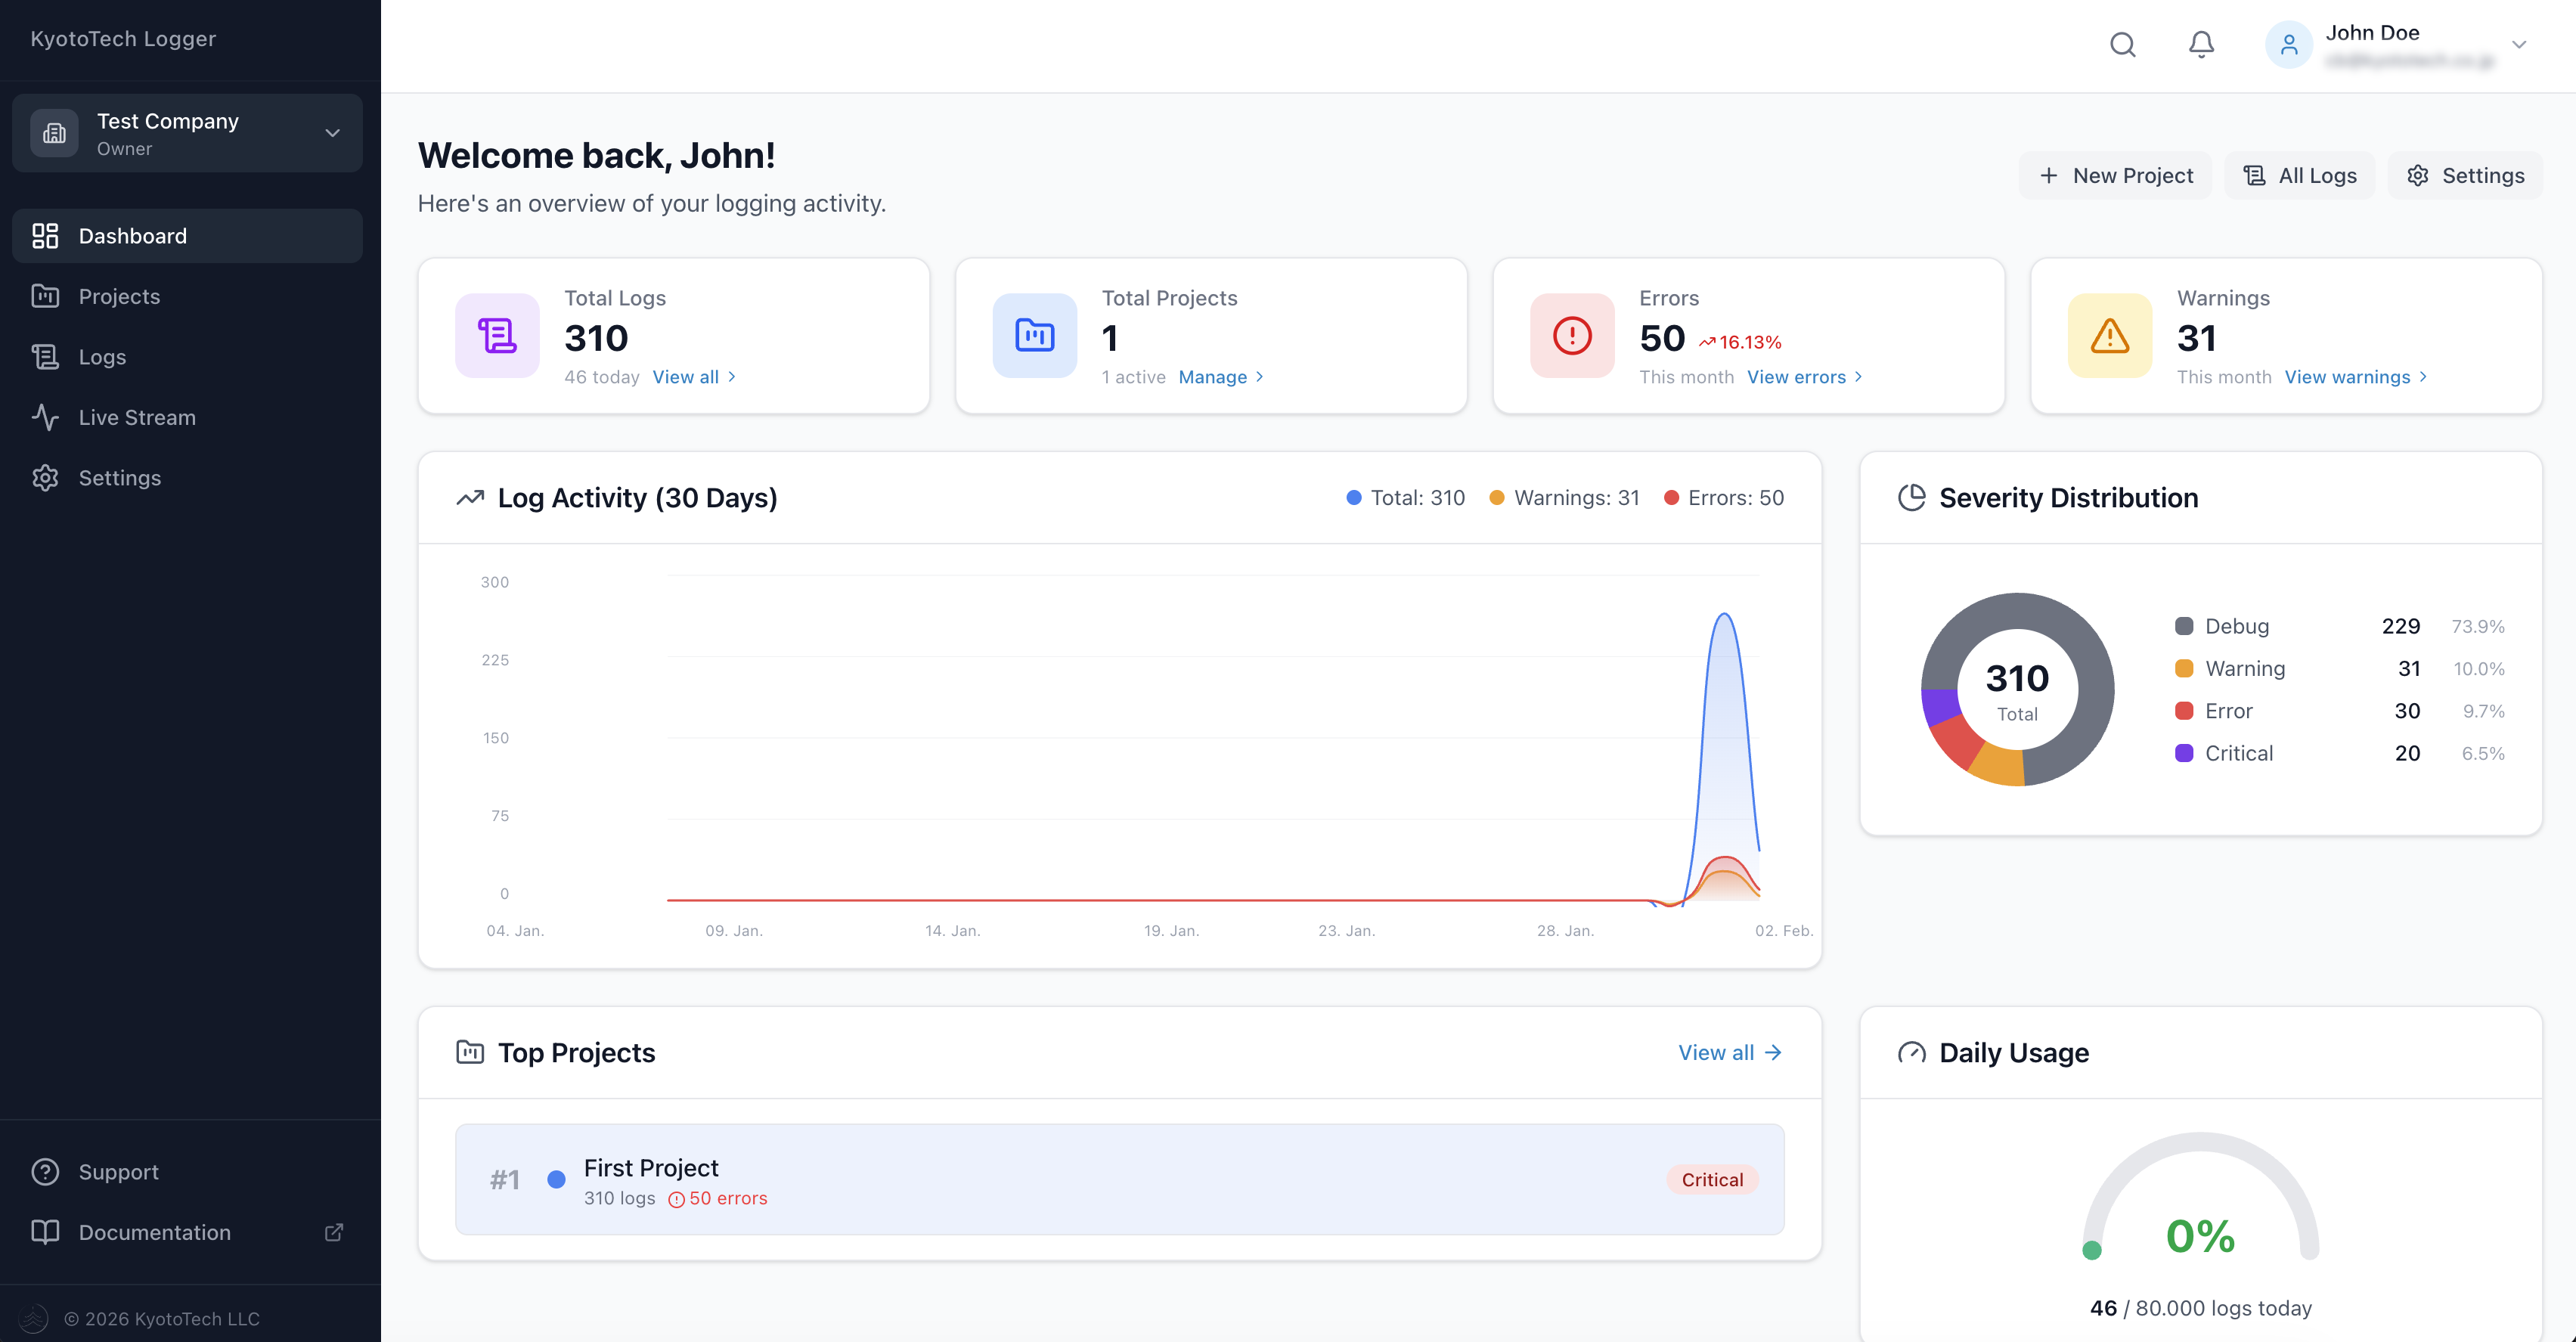Open the search icon in the top bar

coord(2123,44)
